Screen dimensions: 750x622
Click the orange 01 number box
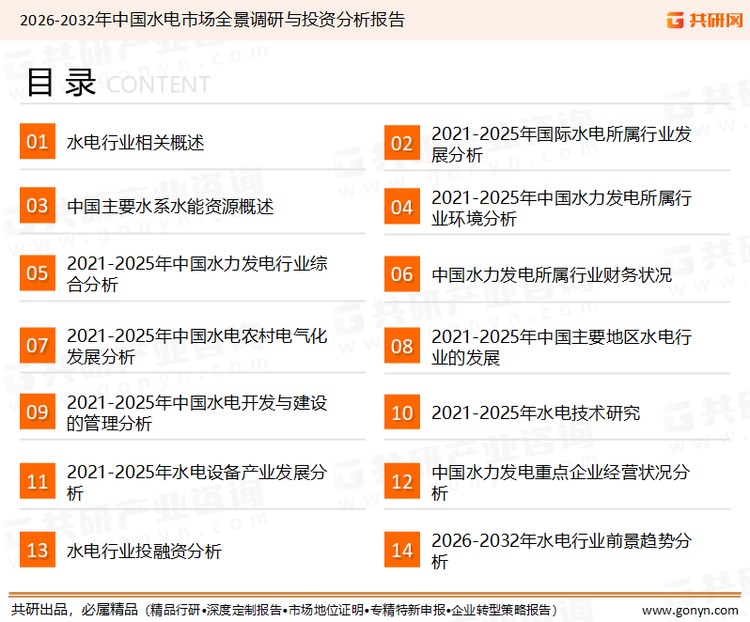tap(37, 141)
